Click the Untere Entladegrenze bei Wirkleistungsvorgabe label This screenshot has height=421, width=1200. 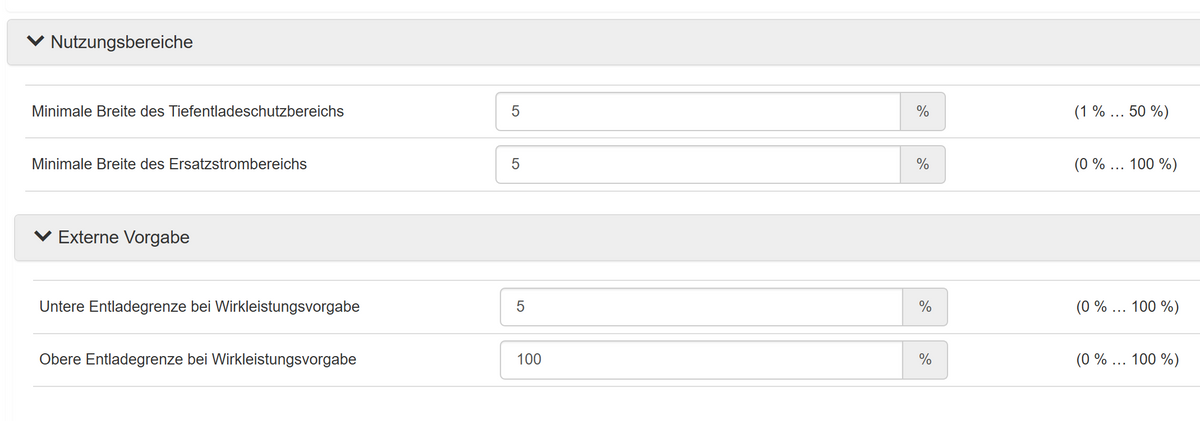click(x=199, y=307)
